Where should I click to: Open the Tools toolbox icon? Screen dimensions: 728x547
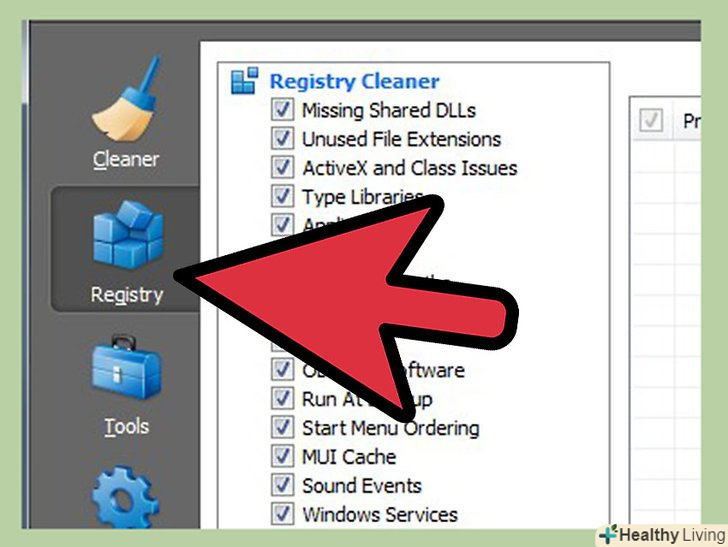tap(126, 367)
